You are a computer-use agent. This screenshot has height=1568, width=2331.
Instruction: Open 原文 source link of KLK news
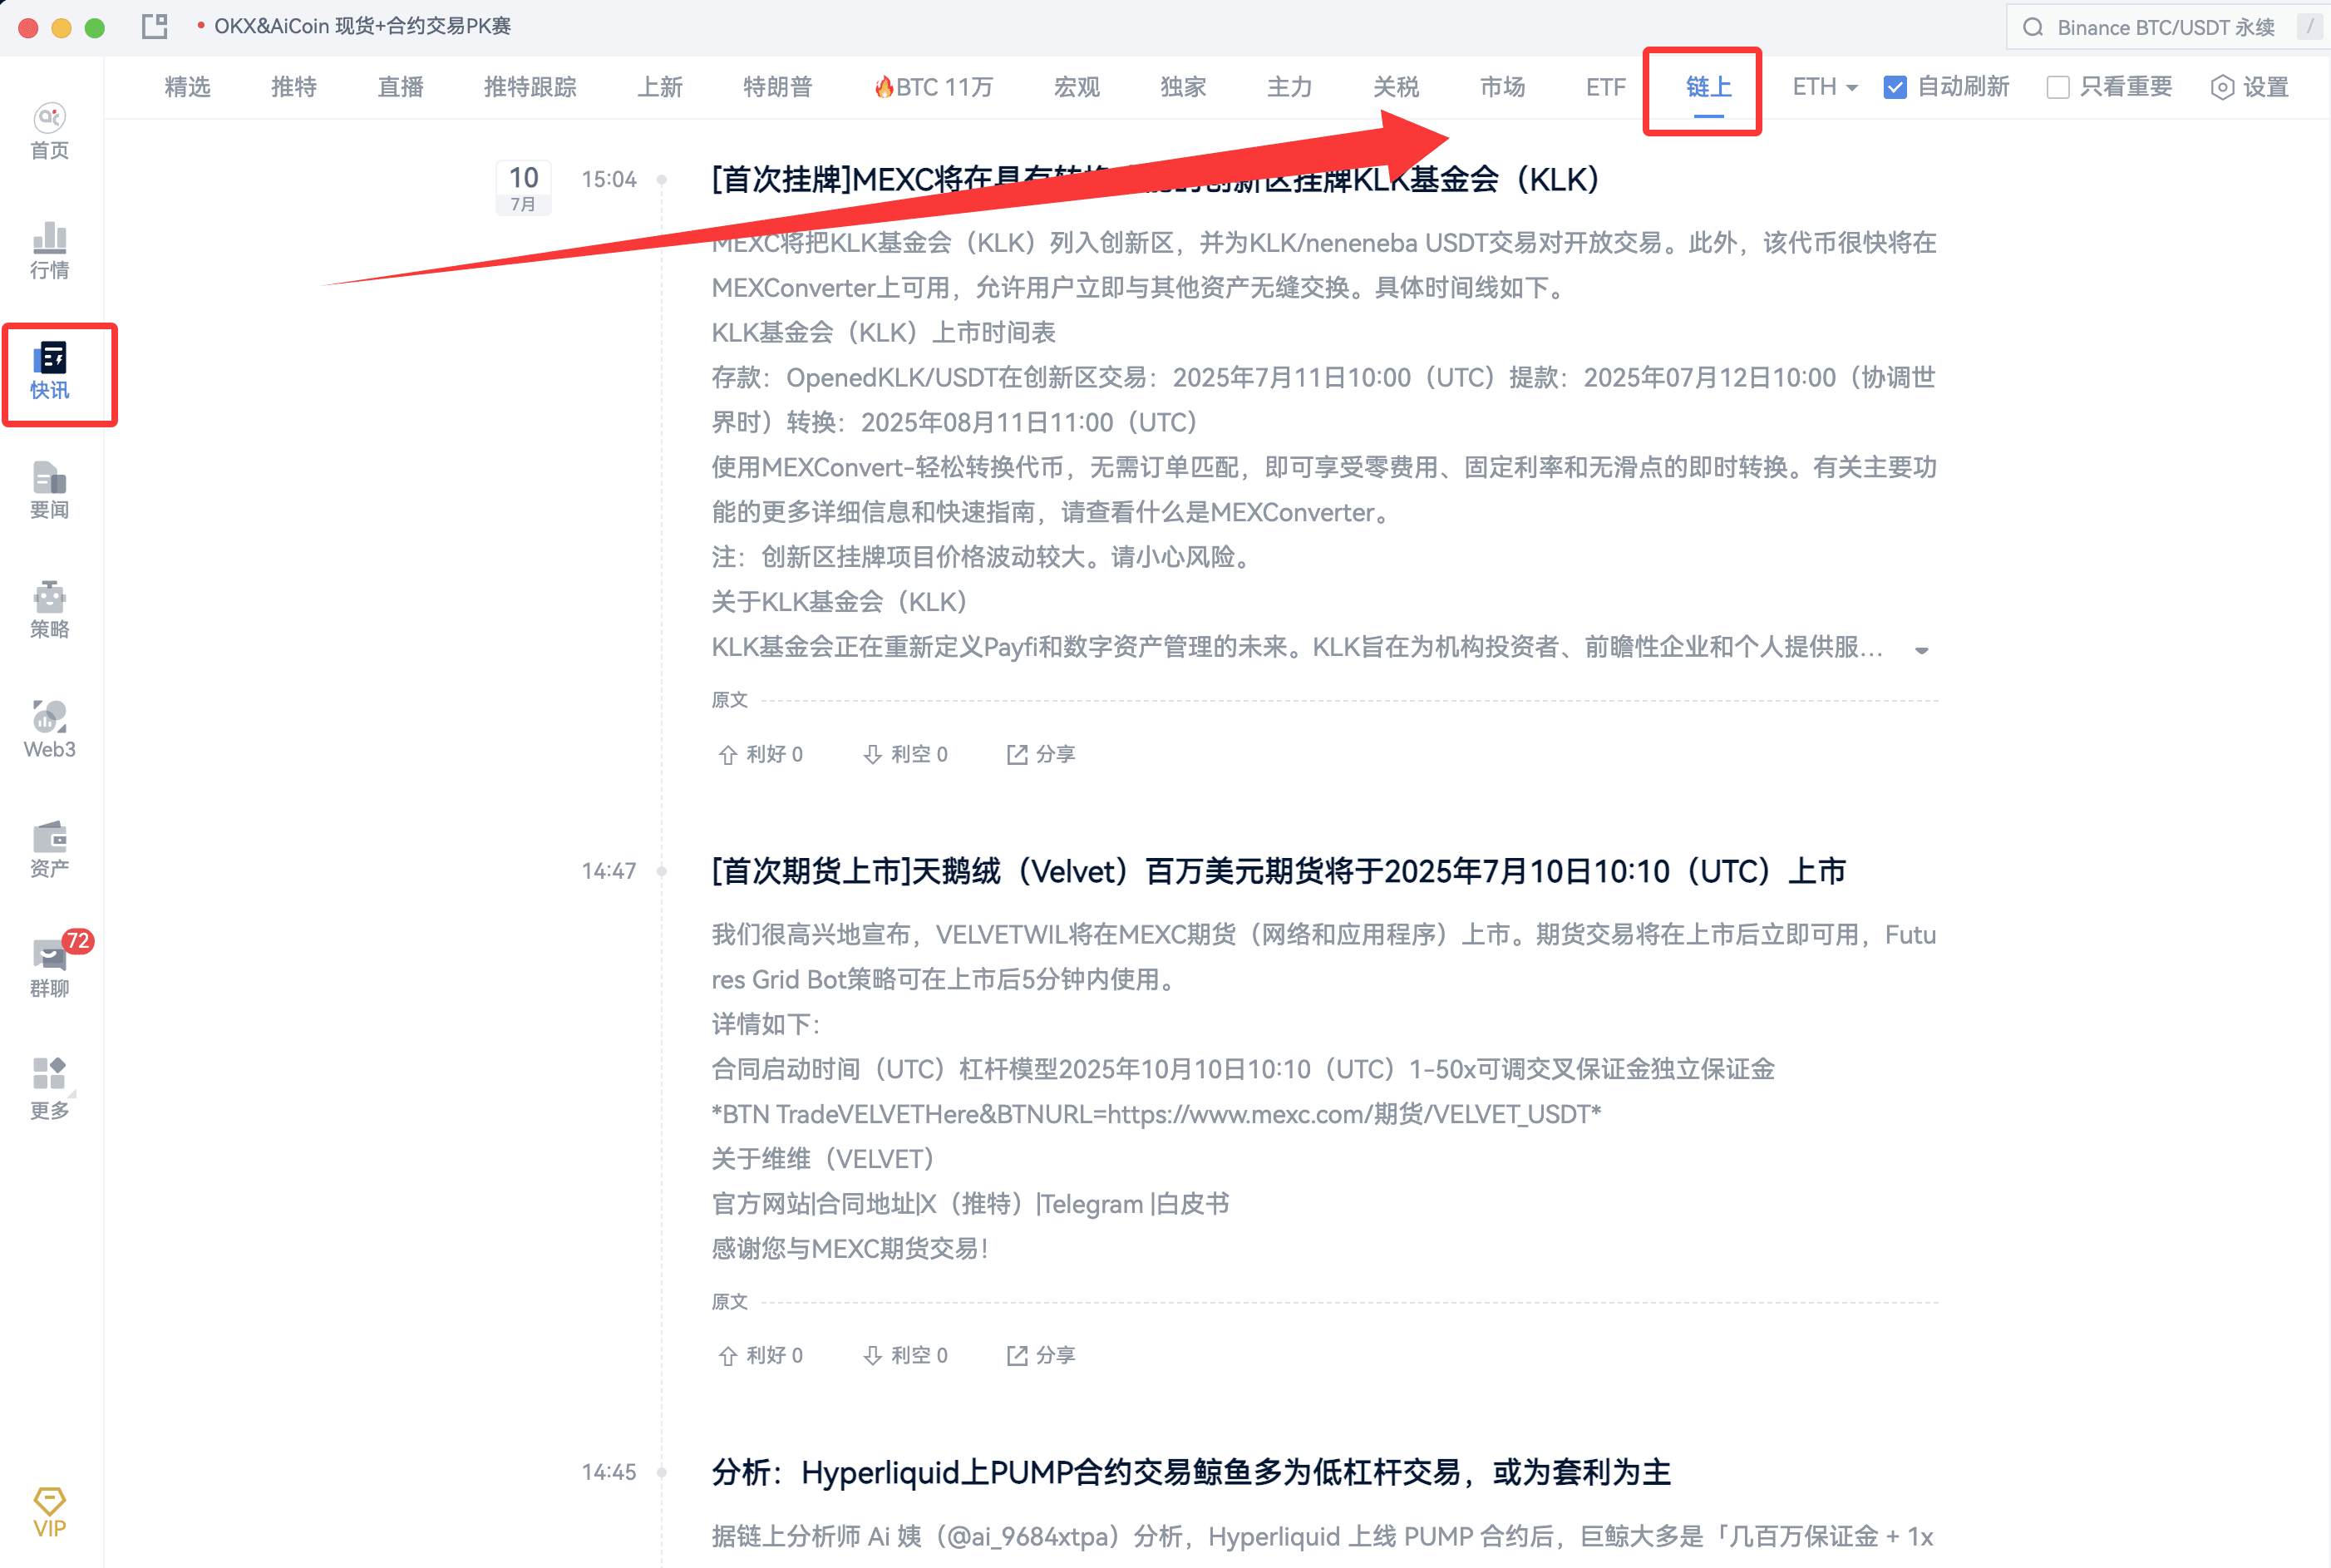click(729, 700)
